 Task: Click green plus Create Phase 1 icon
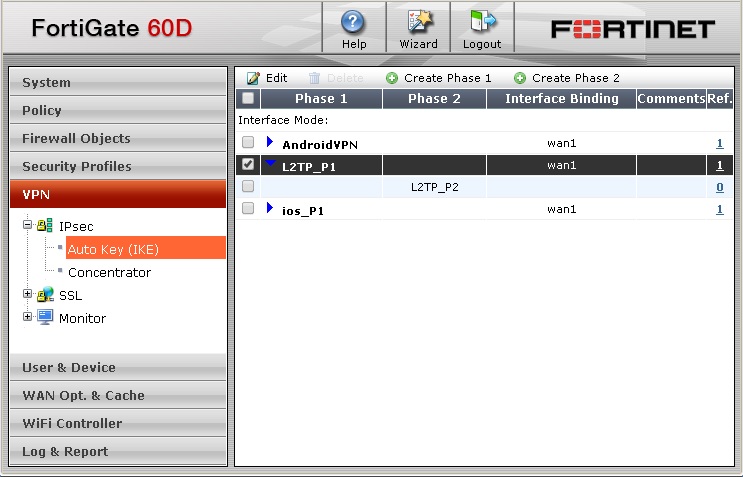[x=392, y=78]
